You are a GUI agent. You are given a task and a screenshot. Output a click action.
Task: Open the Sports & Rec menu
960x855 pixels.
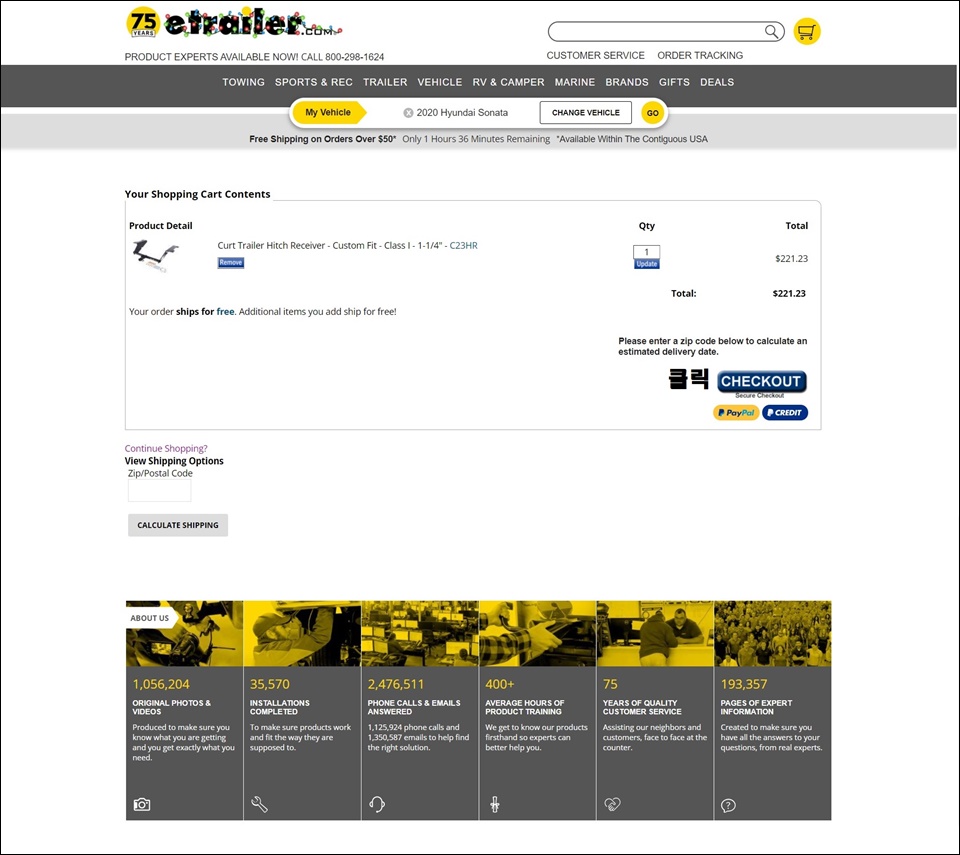[313, 82]
